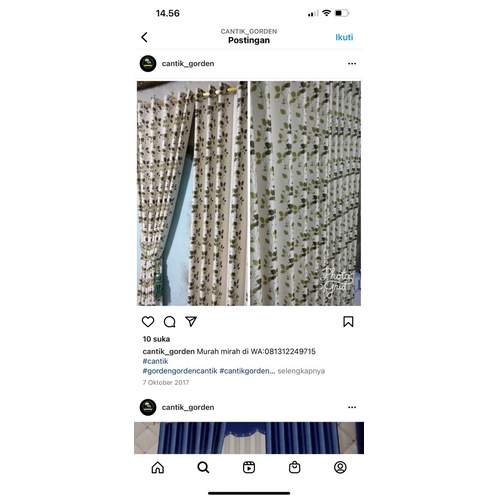Follow account via Ikuti button

[344, 37]
